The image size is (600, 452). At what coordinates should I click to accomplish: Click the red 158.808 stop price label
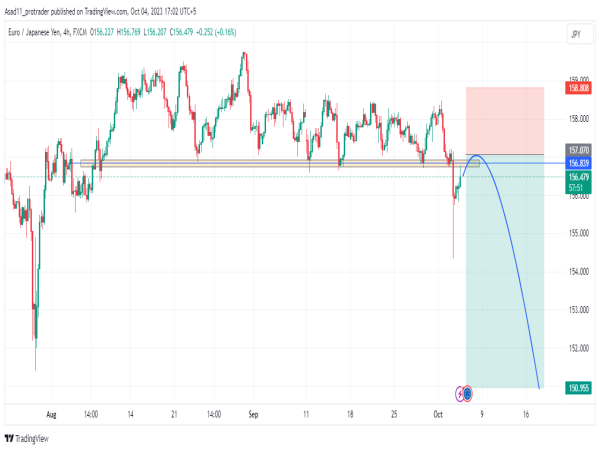(x=578, y=88)
